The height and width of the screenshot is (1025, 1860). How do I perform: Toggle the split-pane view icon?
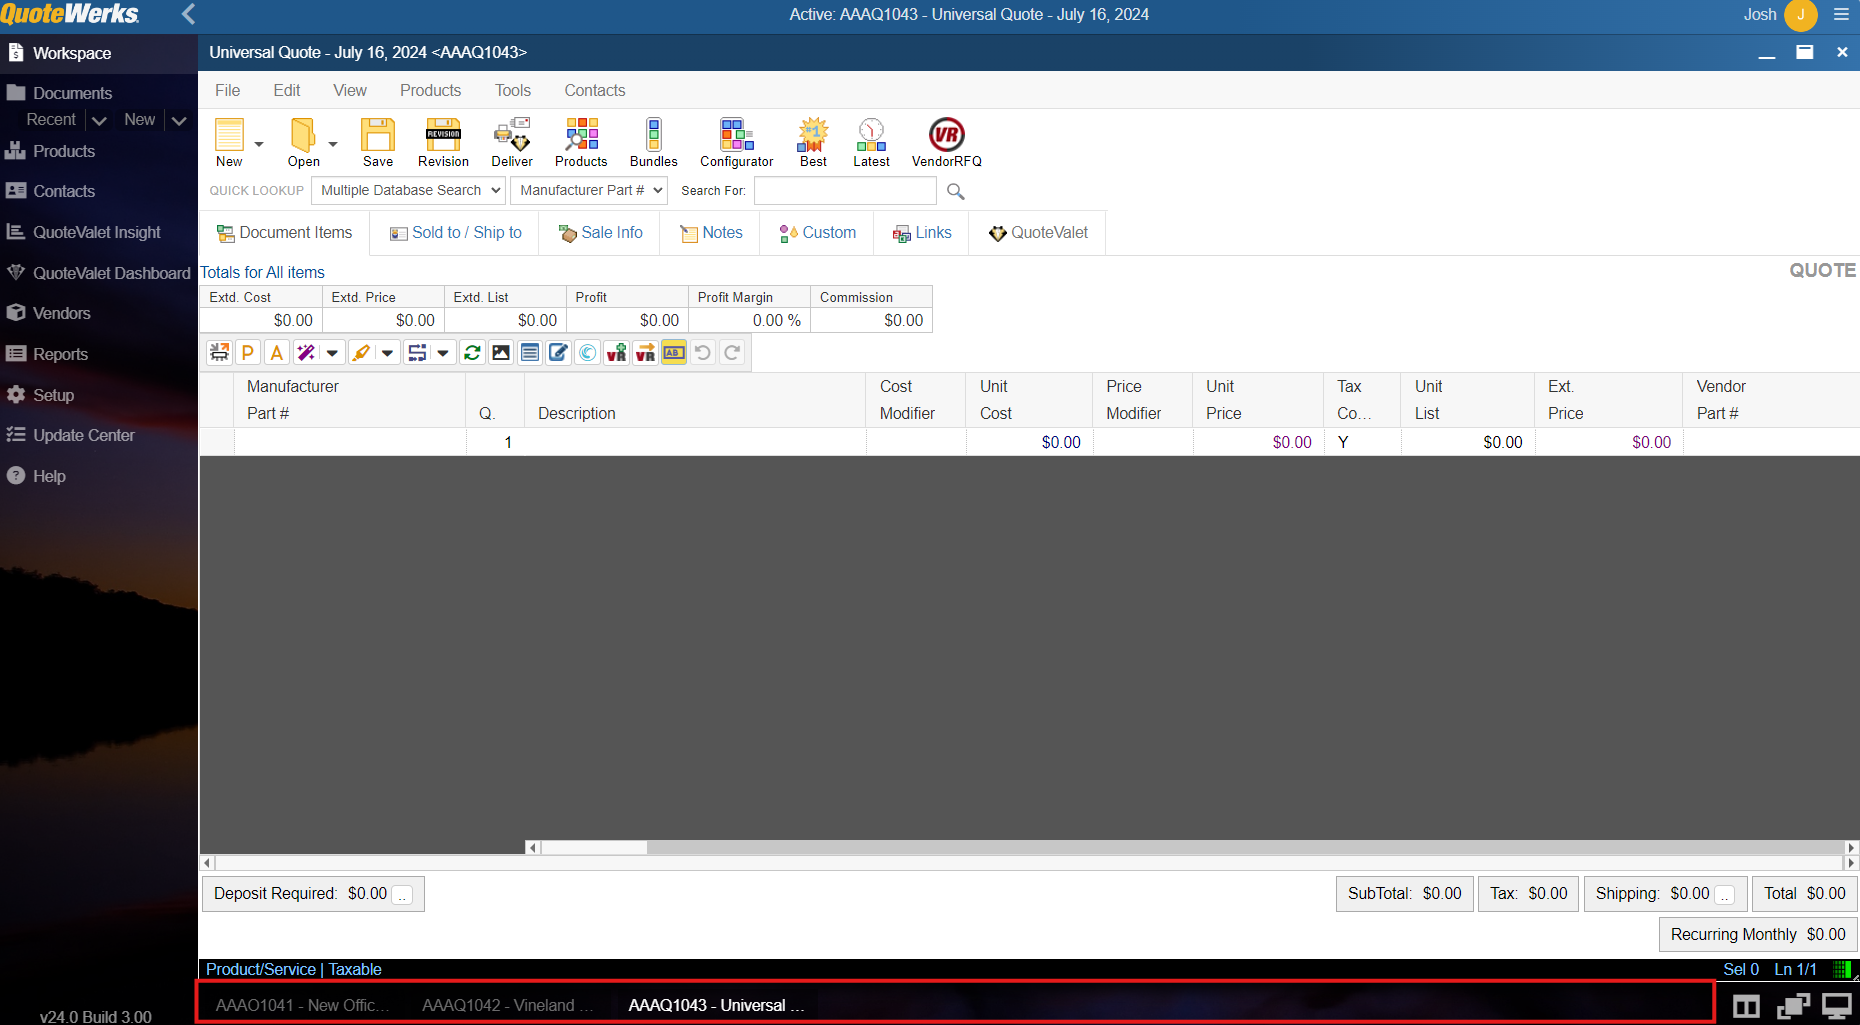(x=1746, y=1006)
